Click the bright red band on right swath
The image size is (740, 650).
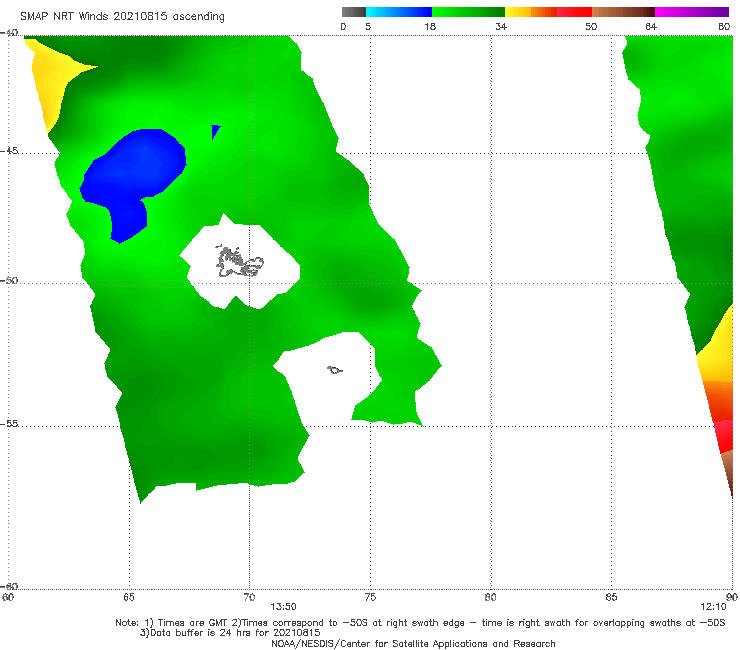tap(725, 437)
